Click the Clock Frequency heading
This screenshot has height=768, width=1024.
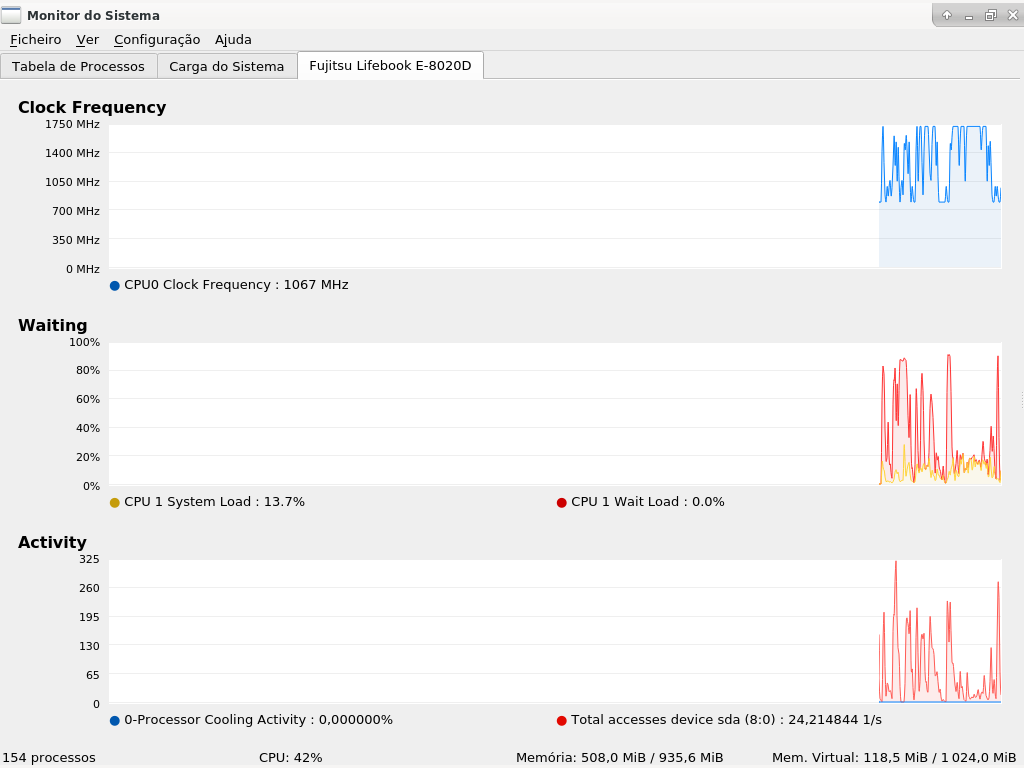coord(92,107)
